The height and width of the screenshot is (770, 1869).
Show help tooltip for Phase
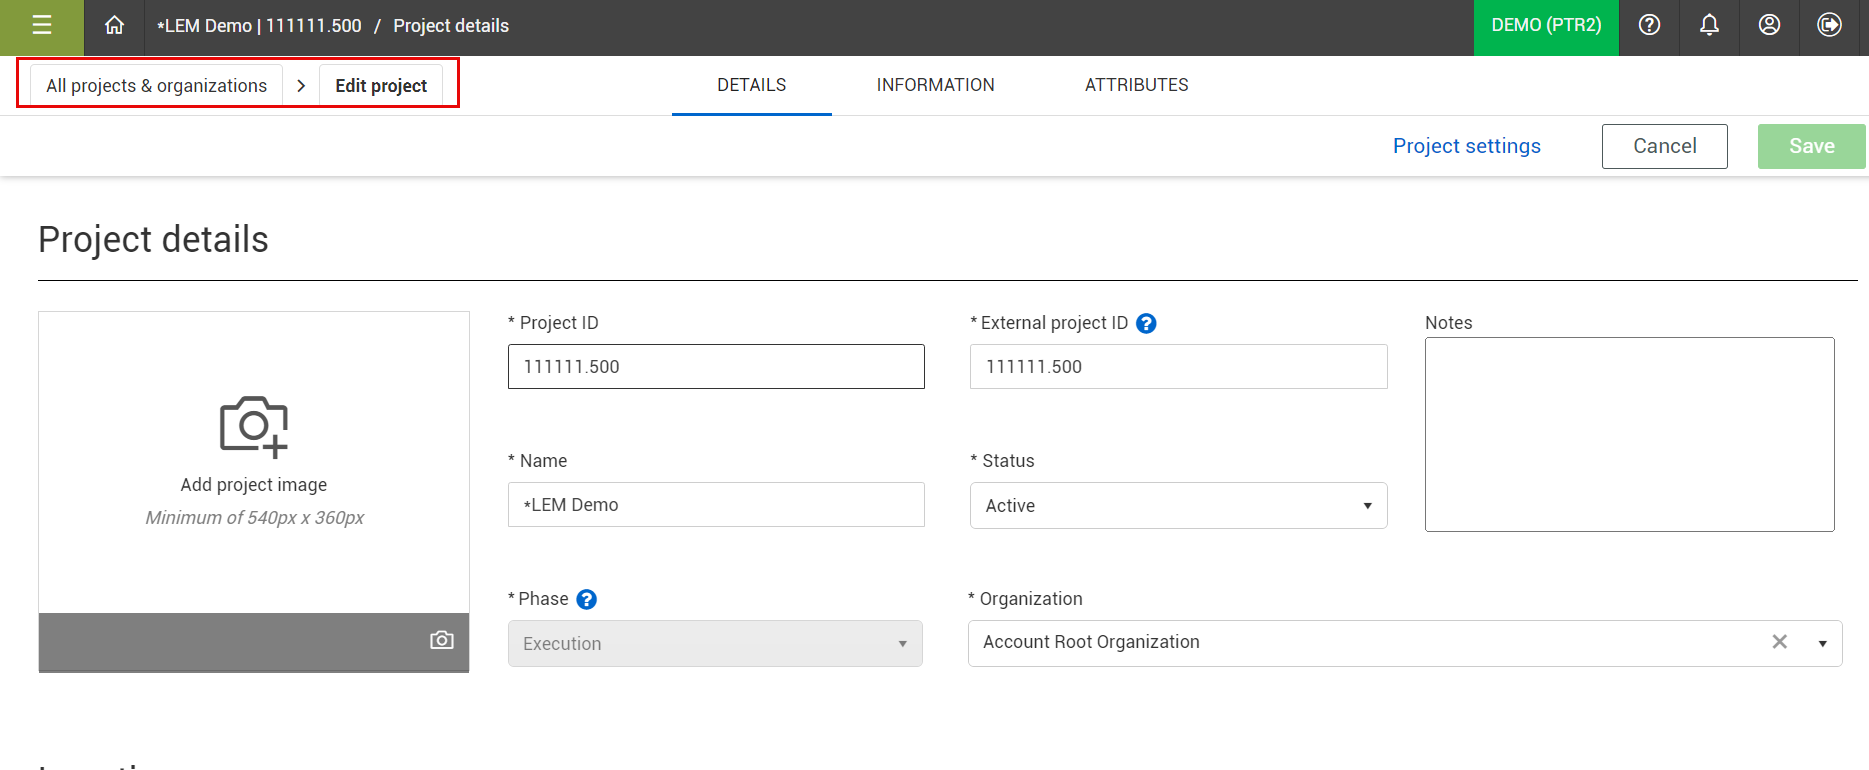pyautogui.click(x=587, y=600)
